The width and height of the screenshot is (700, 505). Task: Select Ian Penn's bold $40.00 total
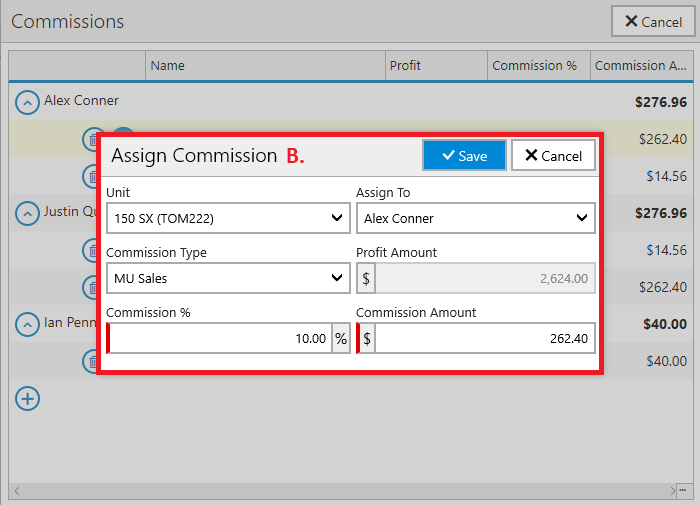tap(665, 324)
